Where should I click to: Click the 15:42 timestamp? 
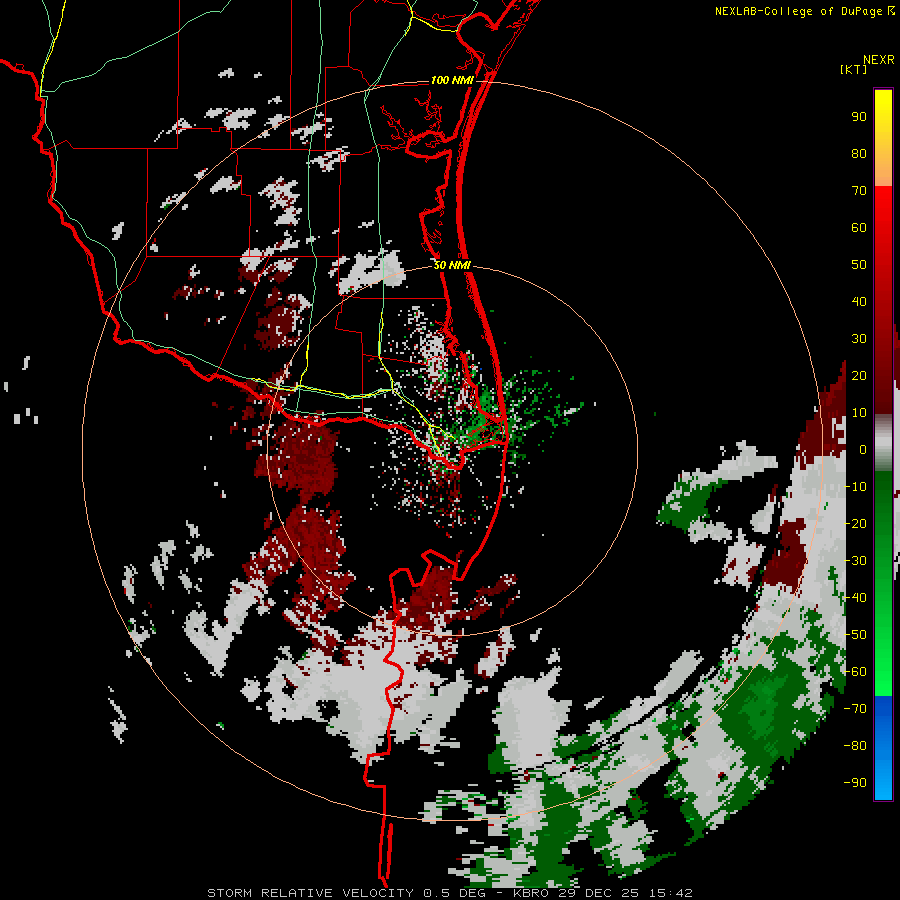point(671,893)
